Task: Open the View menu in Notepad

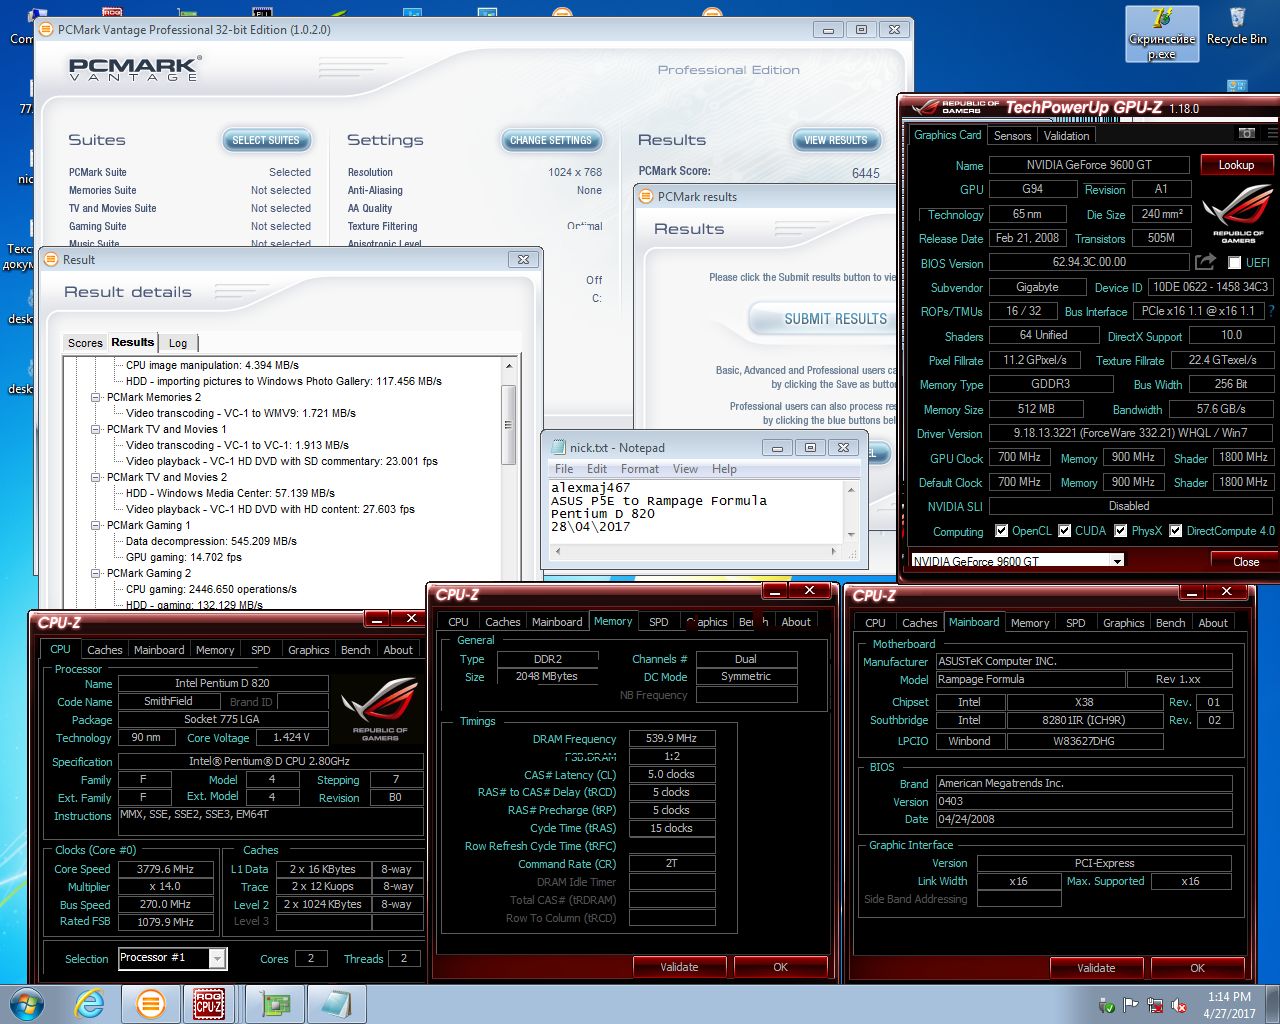Action: tap(685, 469)
